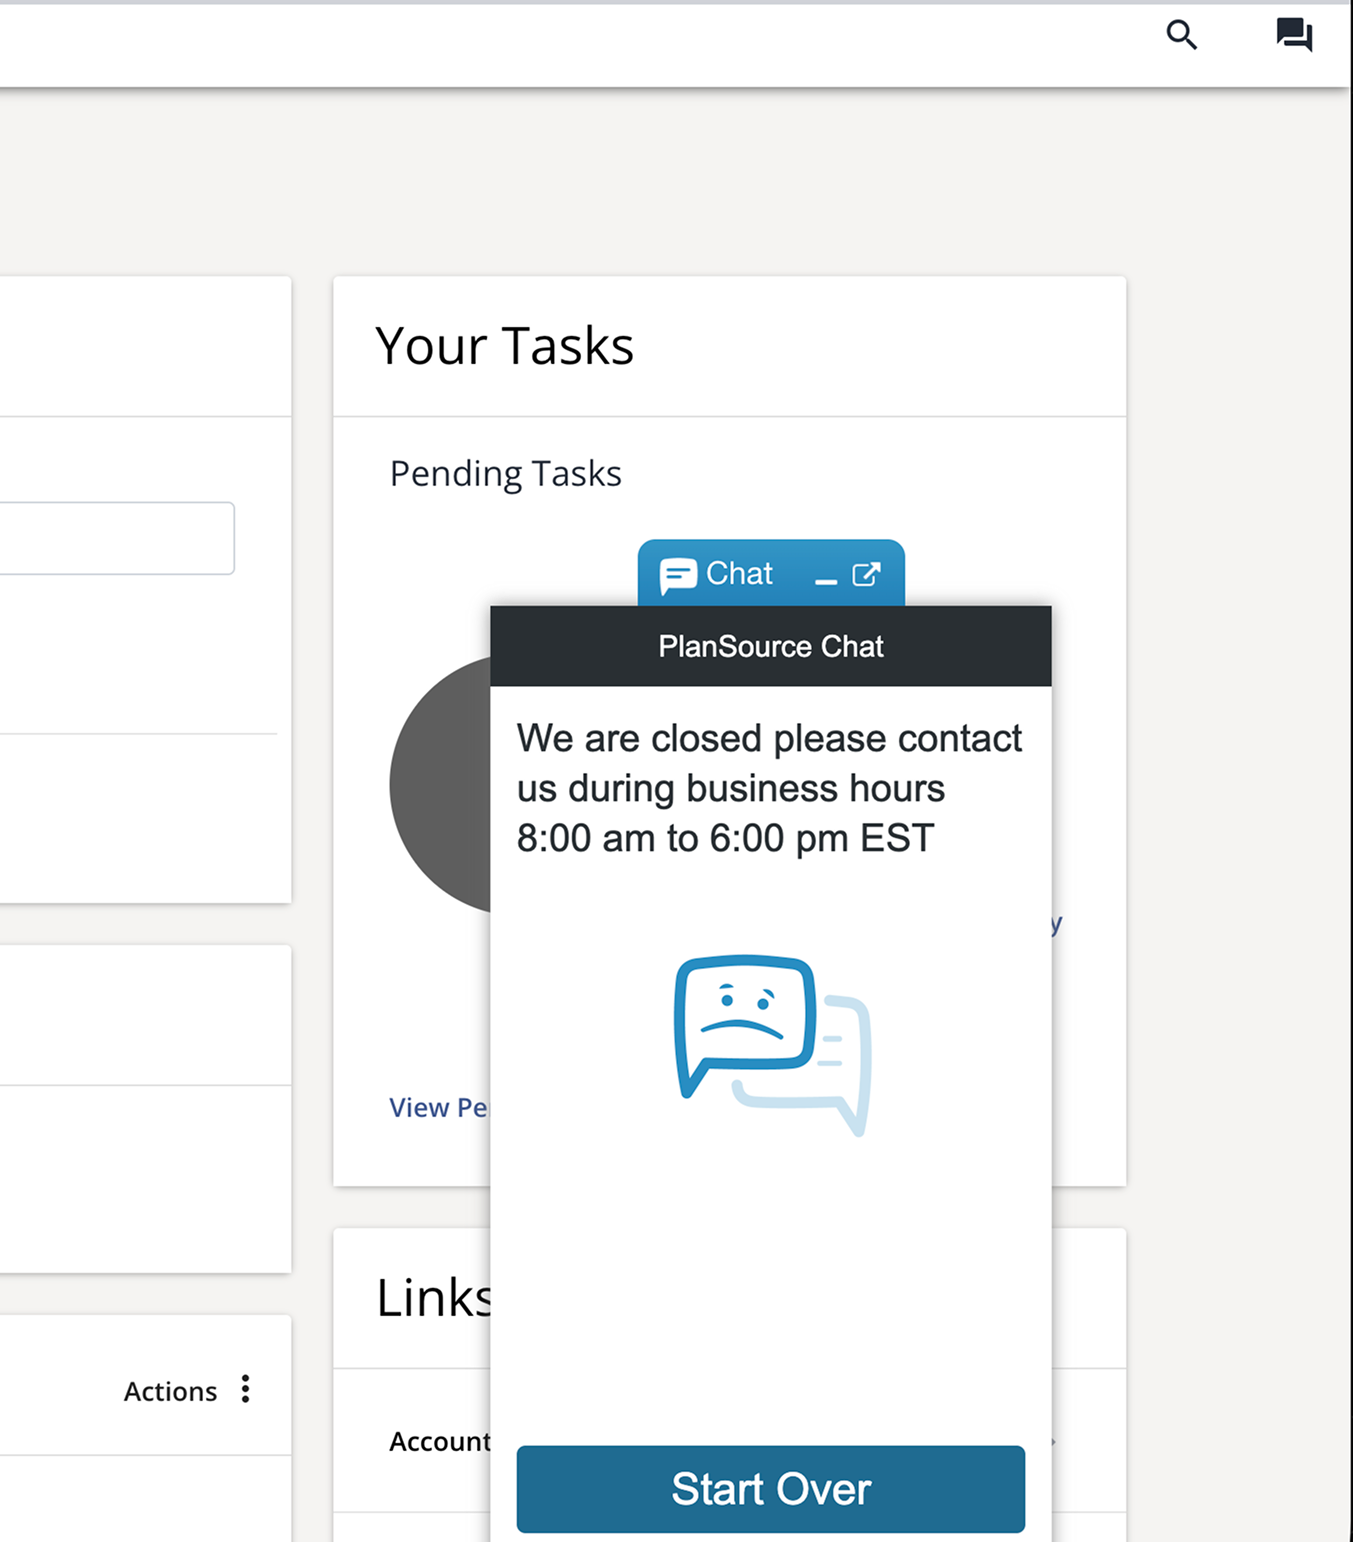The image size is (1353, 1542).
Task: Open the three-dot Actions menu
Action: click(x=245, y=1389)
